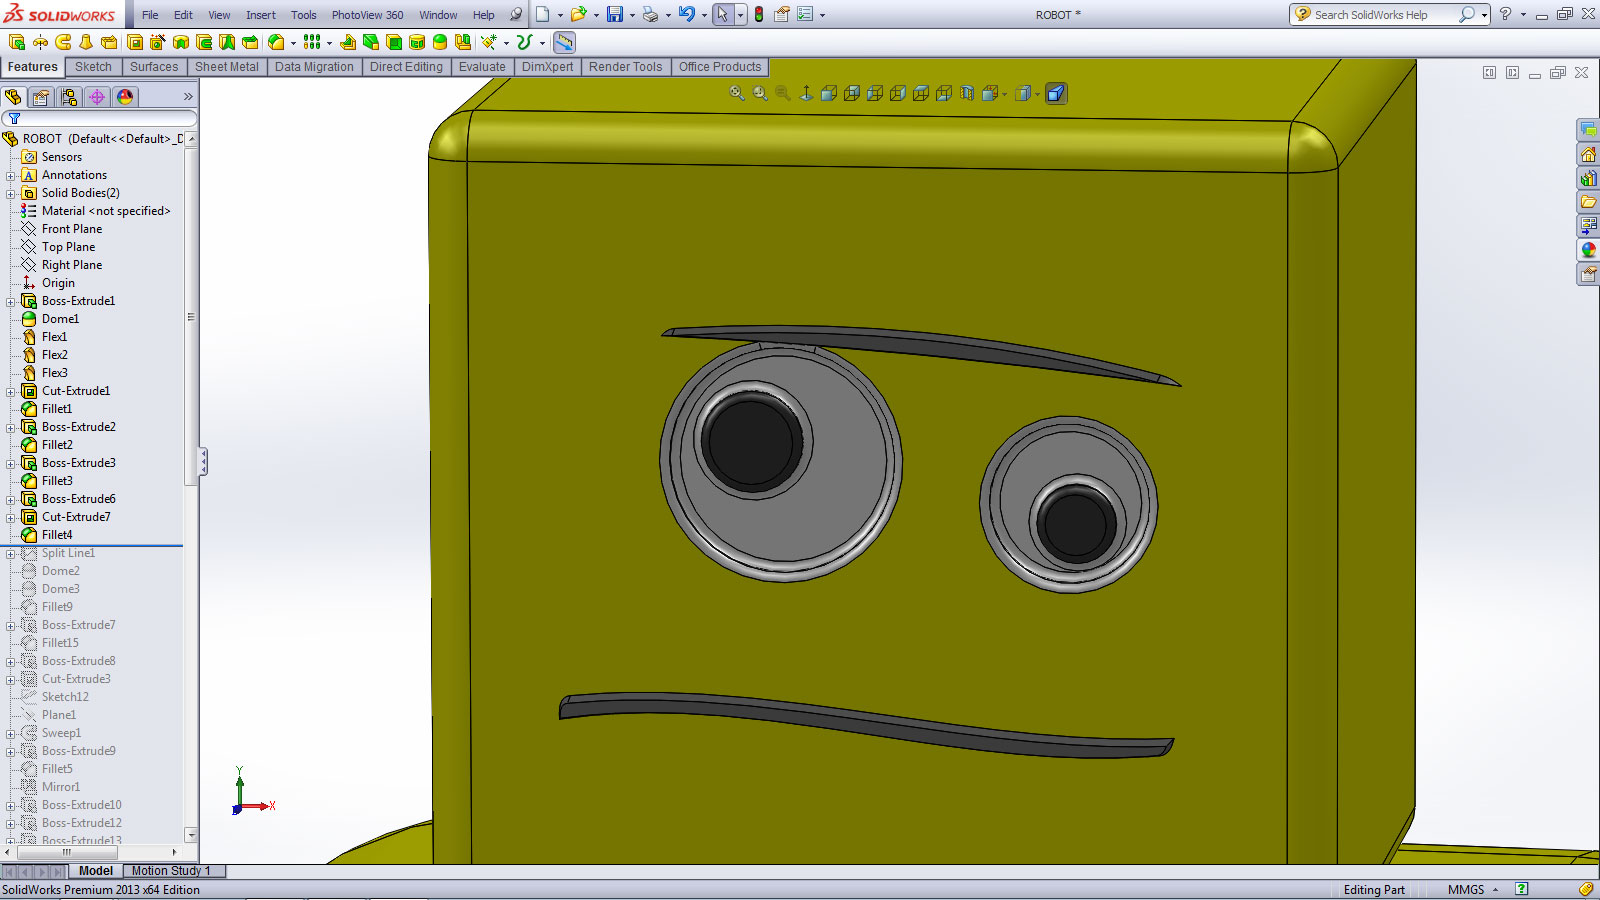
Task: Click Zoom to Fit in view toolbar
Action: click(737, 93)
